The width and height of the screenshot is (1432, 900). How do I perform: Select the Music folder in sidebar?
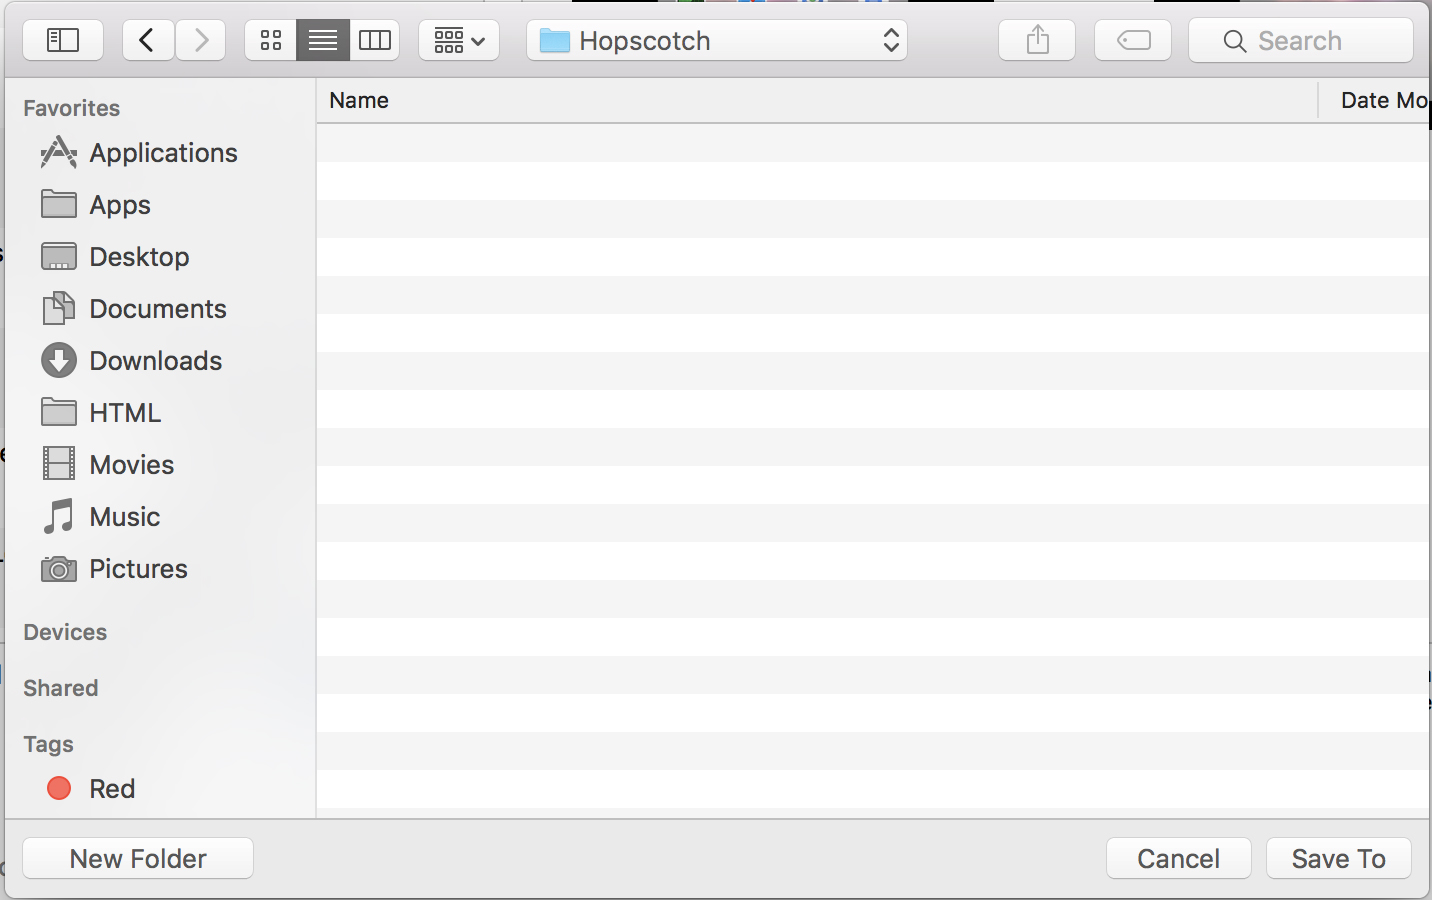click(124, 517)
